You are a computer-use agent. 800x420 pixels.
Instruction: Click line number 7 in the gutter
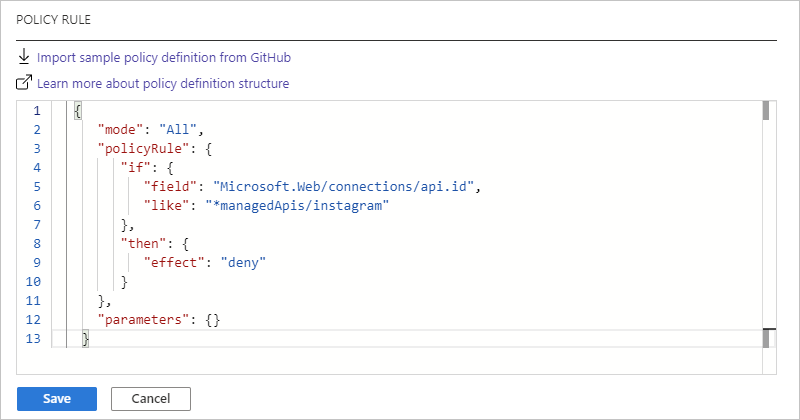(x=36, y=226)
